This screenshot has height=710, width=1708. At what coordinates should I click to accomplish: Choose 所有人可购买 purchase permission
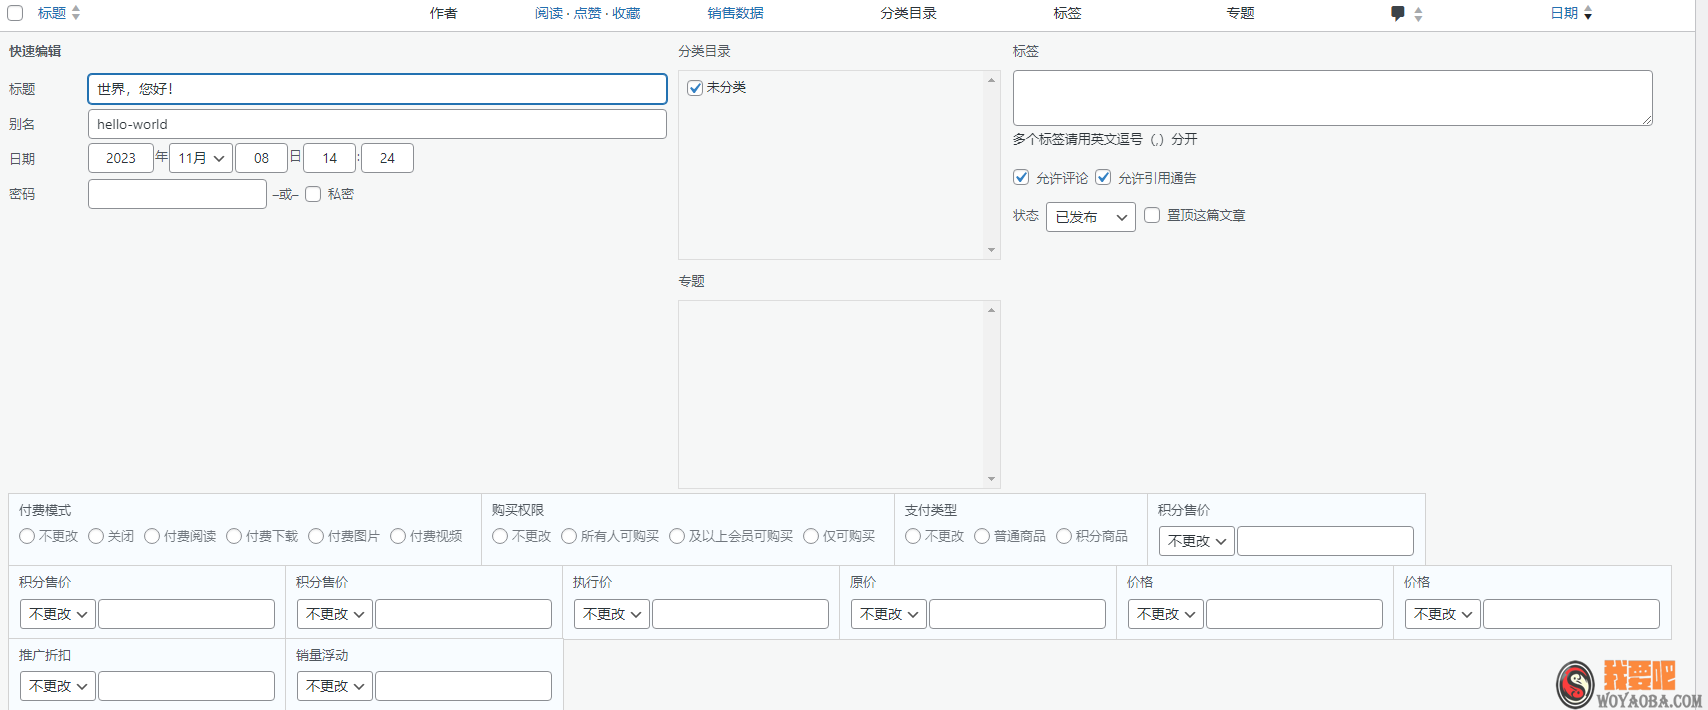click(x=569, y=536)
